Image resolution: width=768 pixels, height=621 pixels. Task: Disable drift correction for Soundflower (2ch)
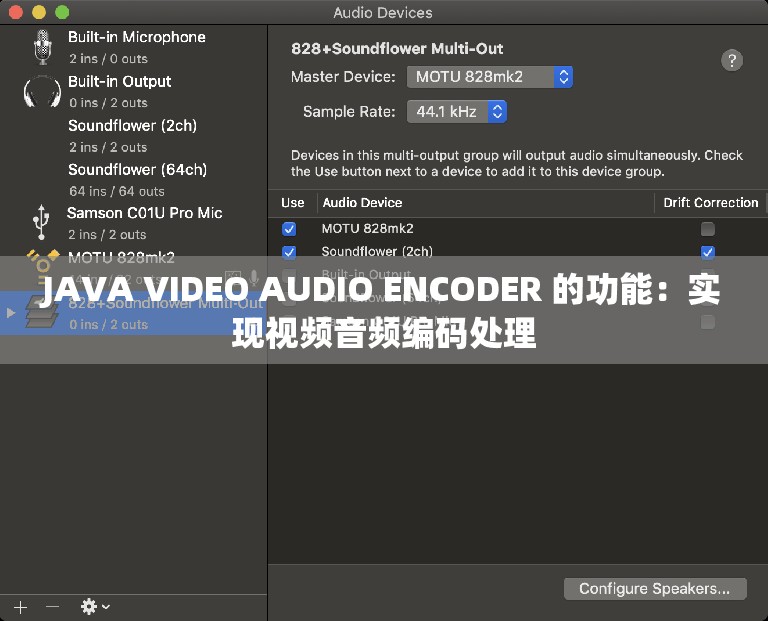707,252
